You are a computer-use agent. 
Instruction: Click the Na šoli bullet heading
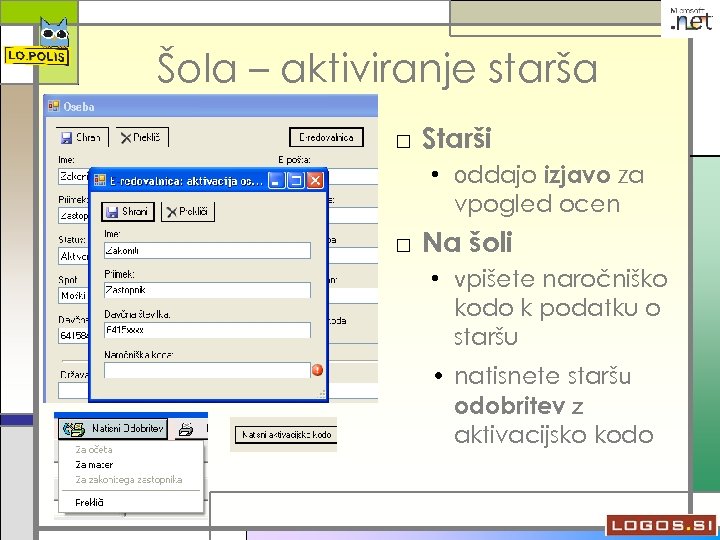467,242
